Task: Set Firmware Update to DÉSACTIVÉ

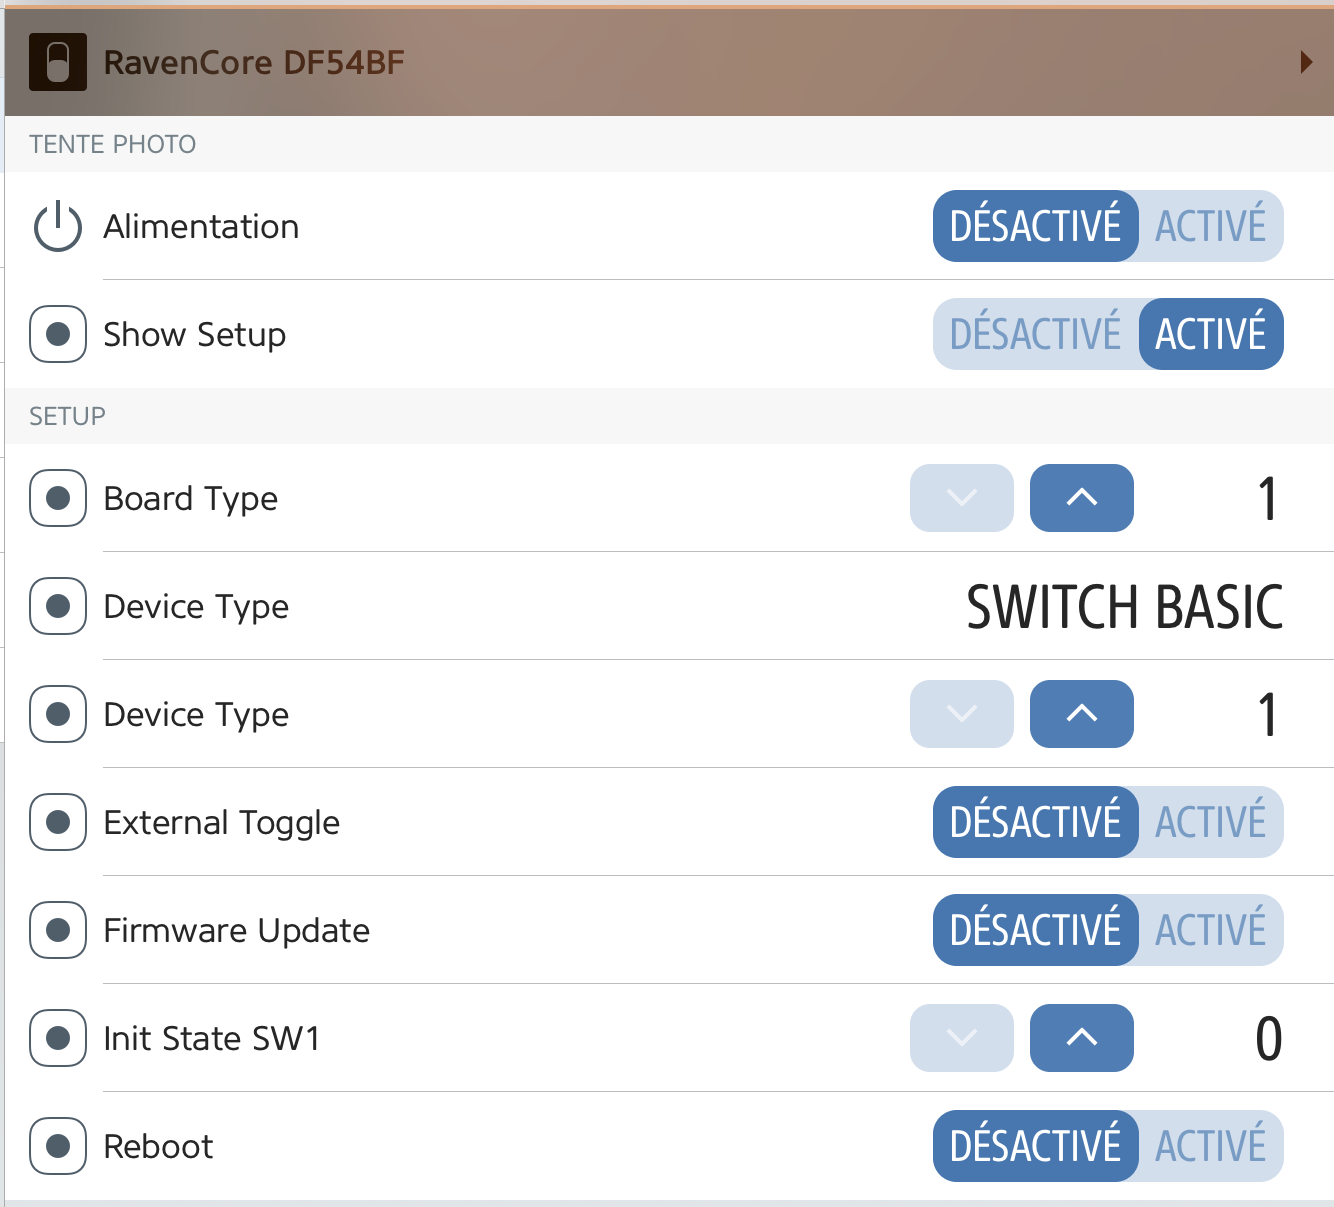Action: click(1036, 930)
